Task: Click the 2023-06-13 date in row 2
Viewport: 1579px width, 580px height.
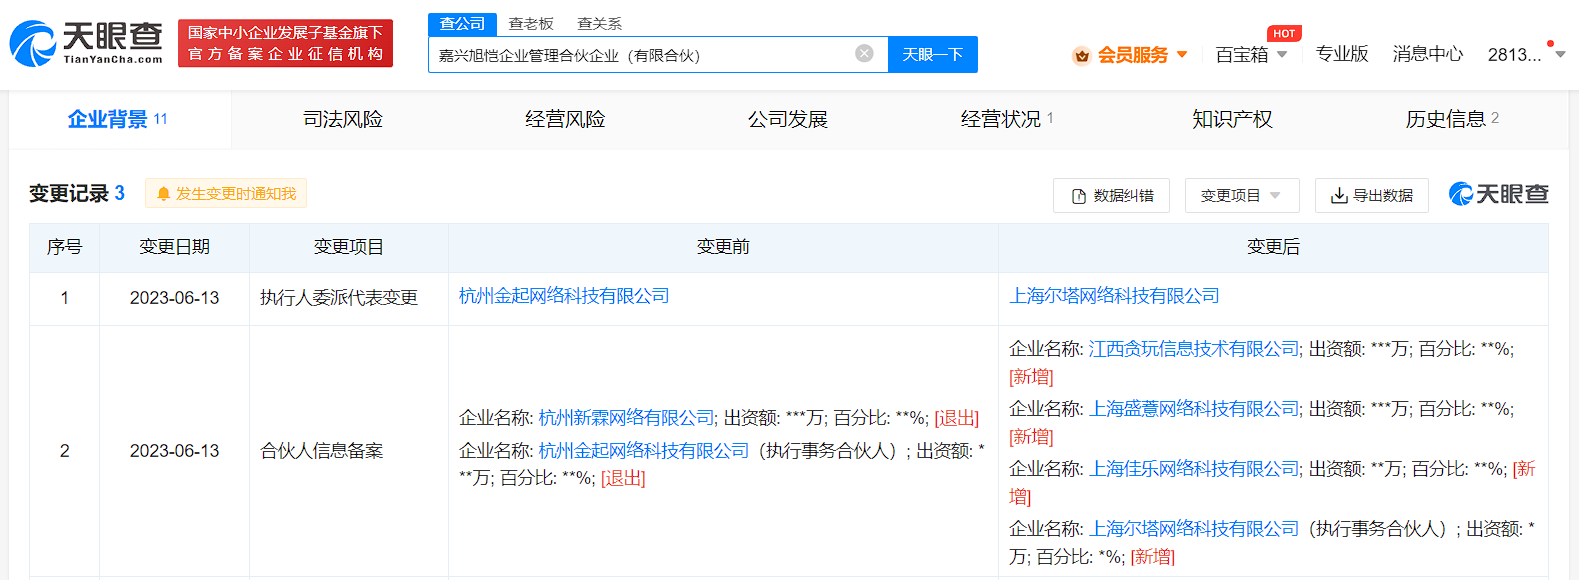Action: coord(175,451)
